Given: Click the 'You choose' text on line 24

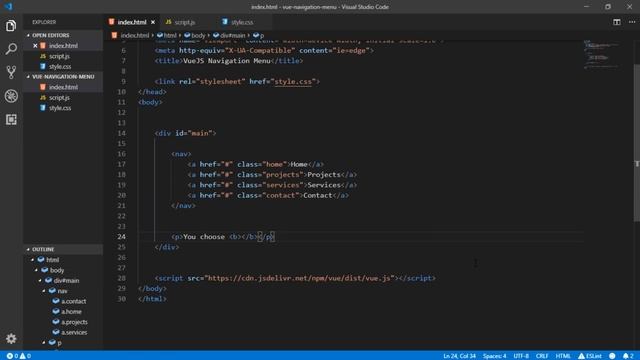Looking at the screenshot, I should pyautogui.click(x=204, y=237).
